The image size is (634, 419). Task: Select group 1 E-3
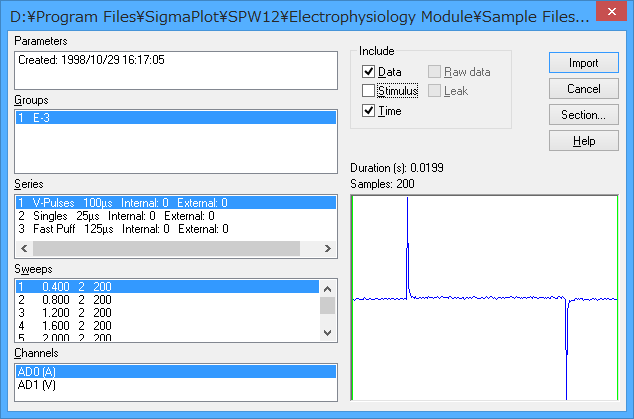coord(176,118)
